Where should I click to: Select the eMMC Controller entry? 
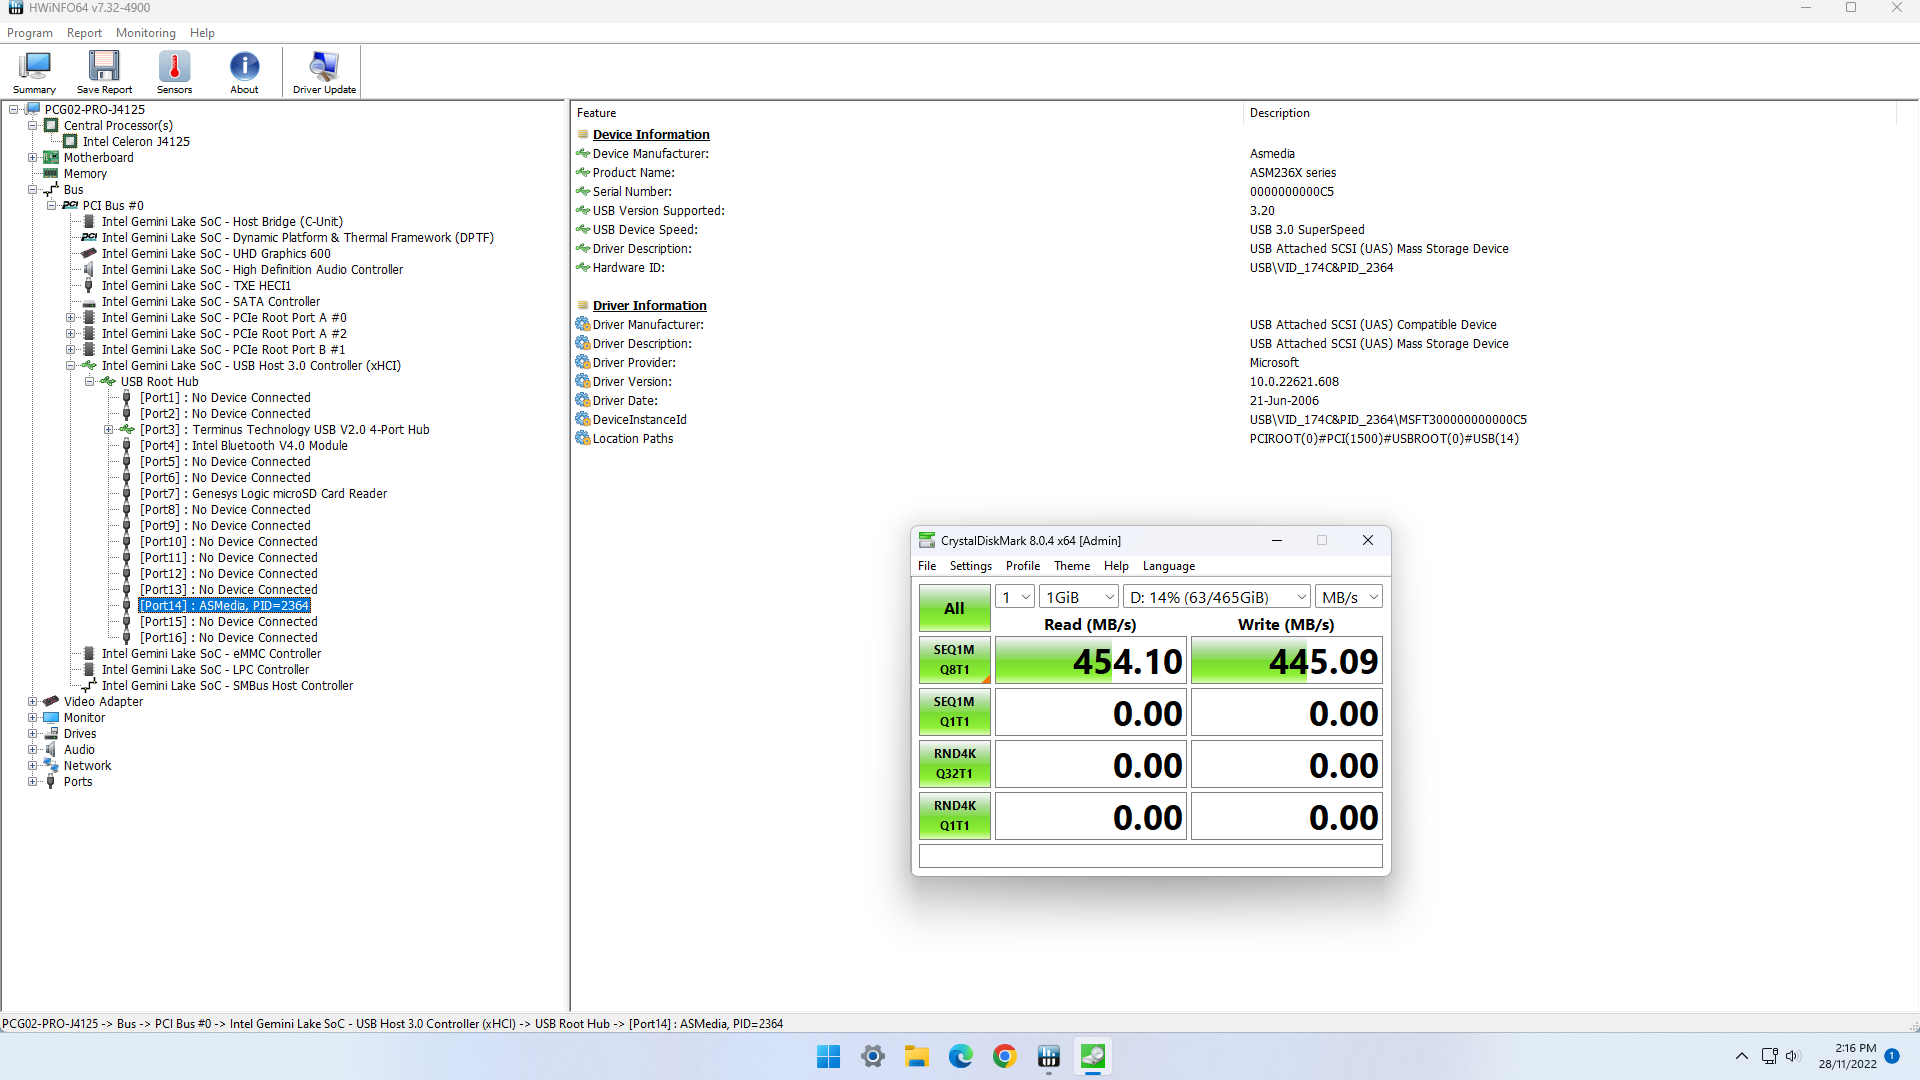pos(211,654)
